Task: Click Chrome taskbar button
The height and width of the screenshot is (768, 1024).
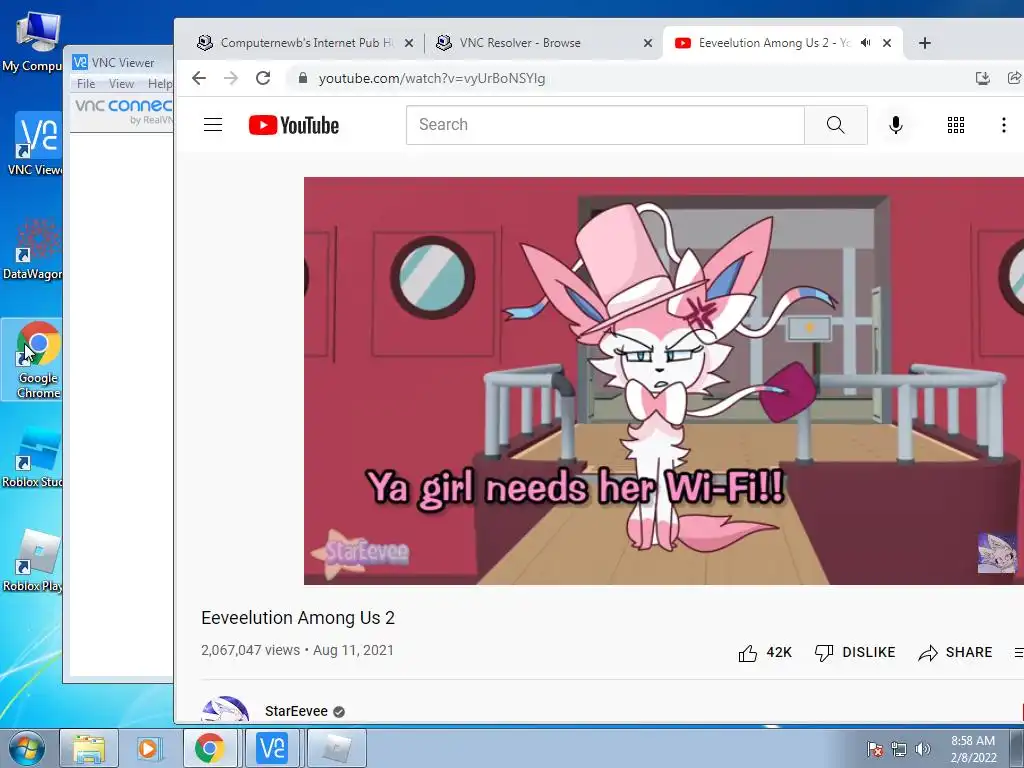Action: (x=210, y=748)
